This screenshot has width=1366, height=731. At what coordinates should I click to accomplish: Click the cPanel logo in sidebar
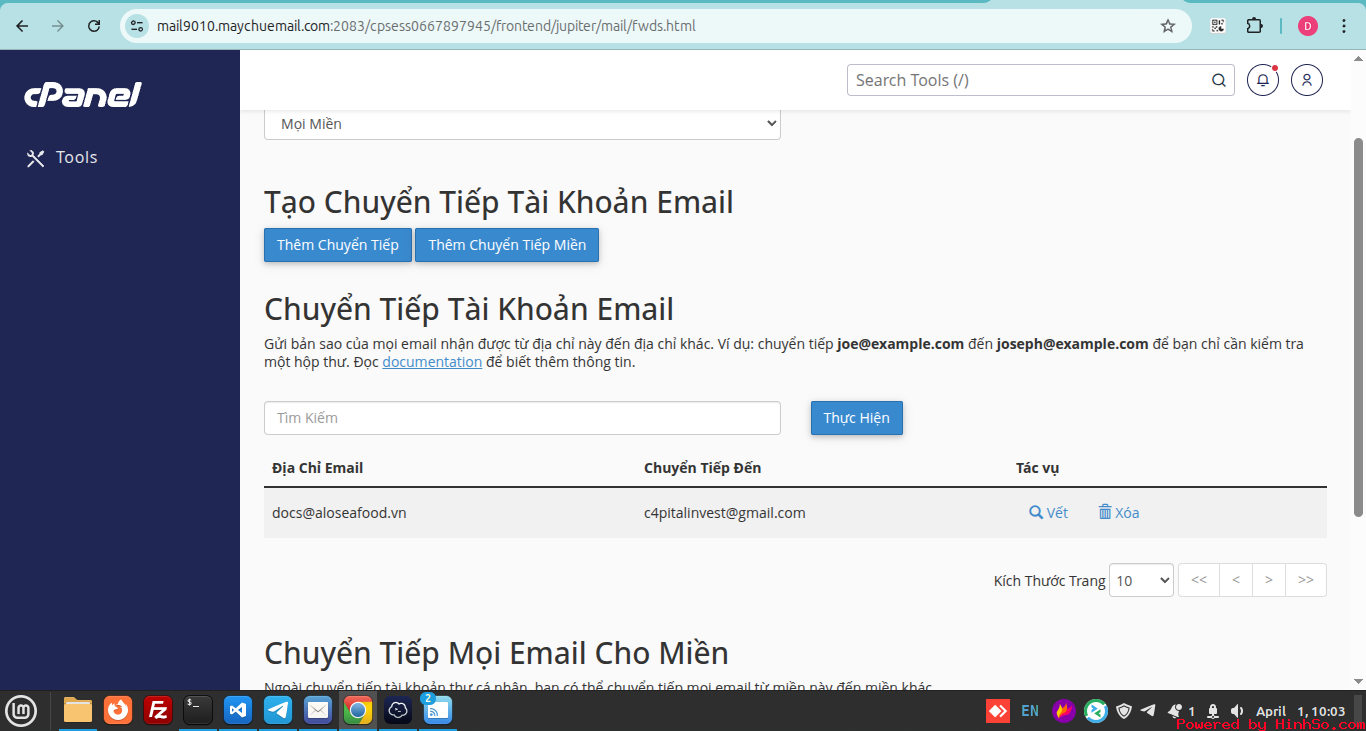(82, 95)
